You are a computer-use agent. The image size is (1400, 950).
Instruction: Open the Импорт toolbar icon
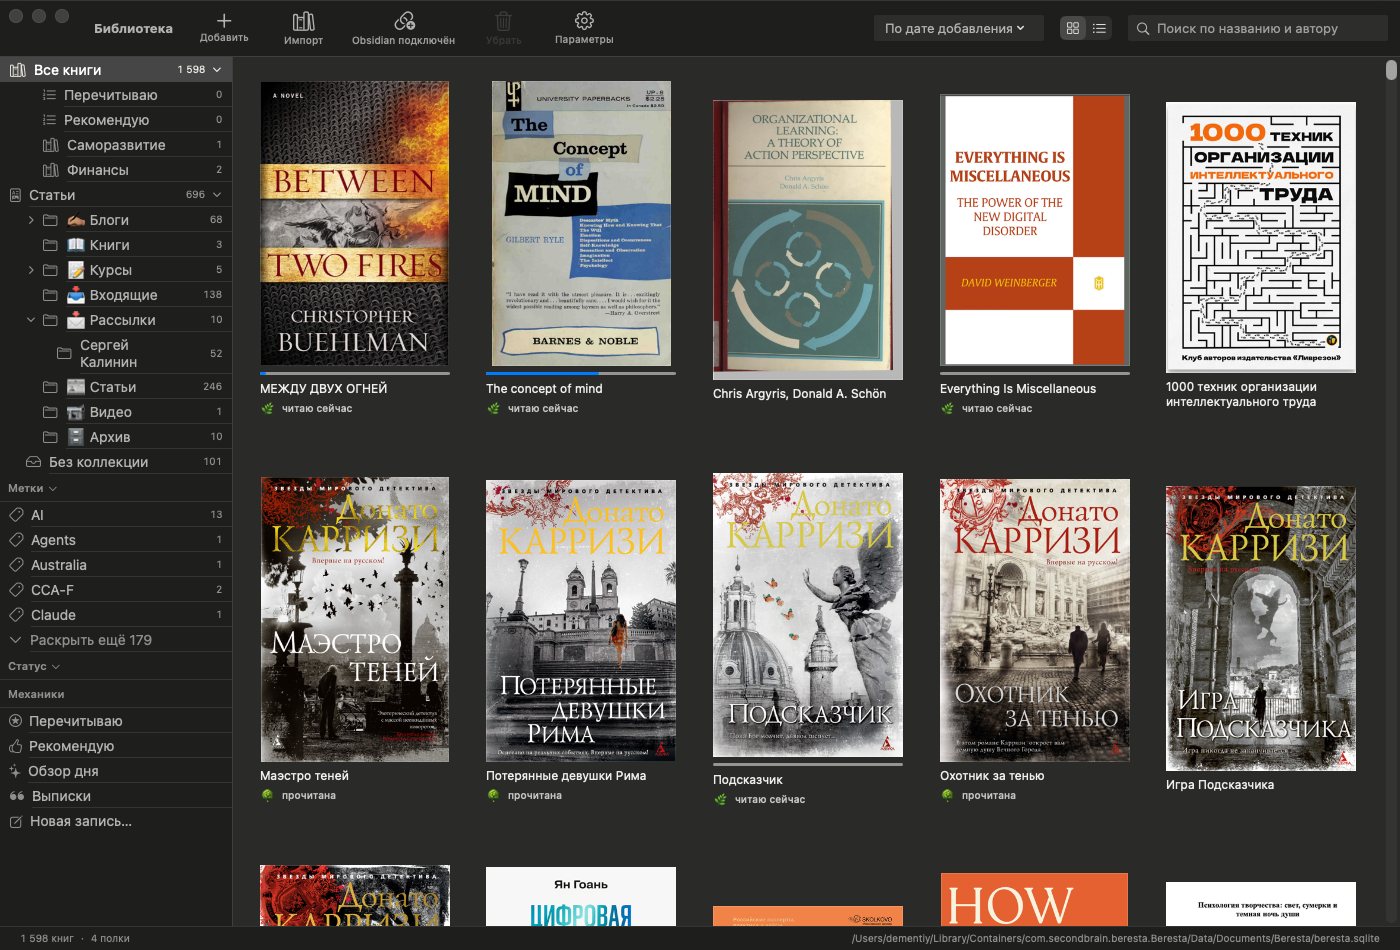coord(303,21)
